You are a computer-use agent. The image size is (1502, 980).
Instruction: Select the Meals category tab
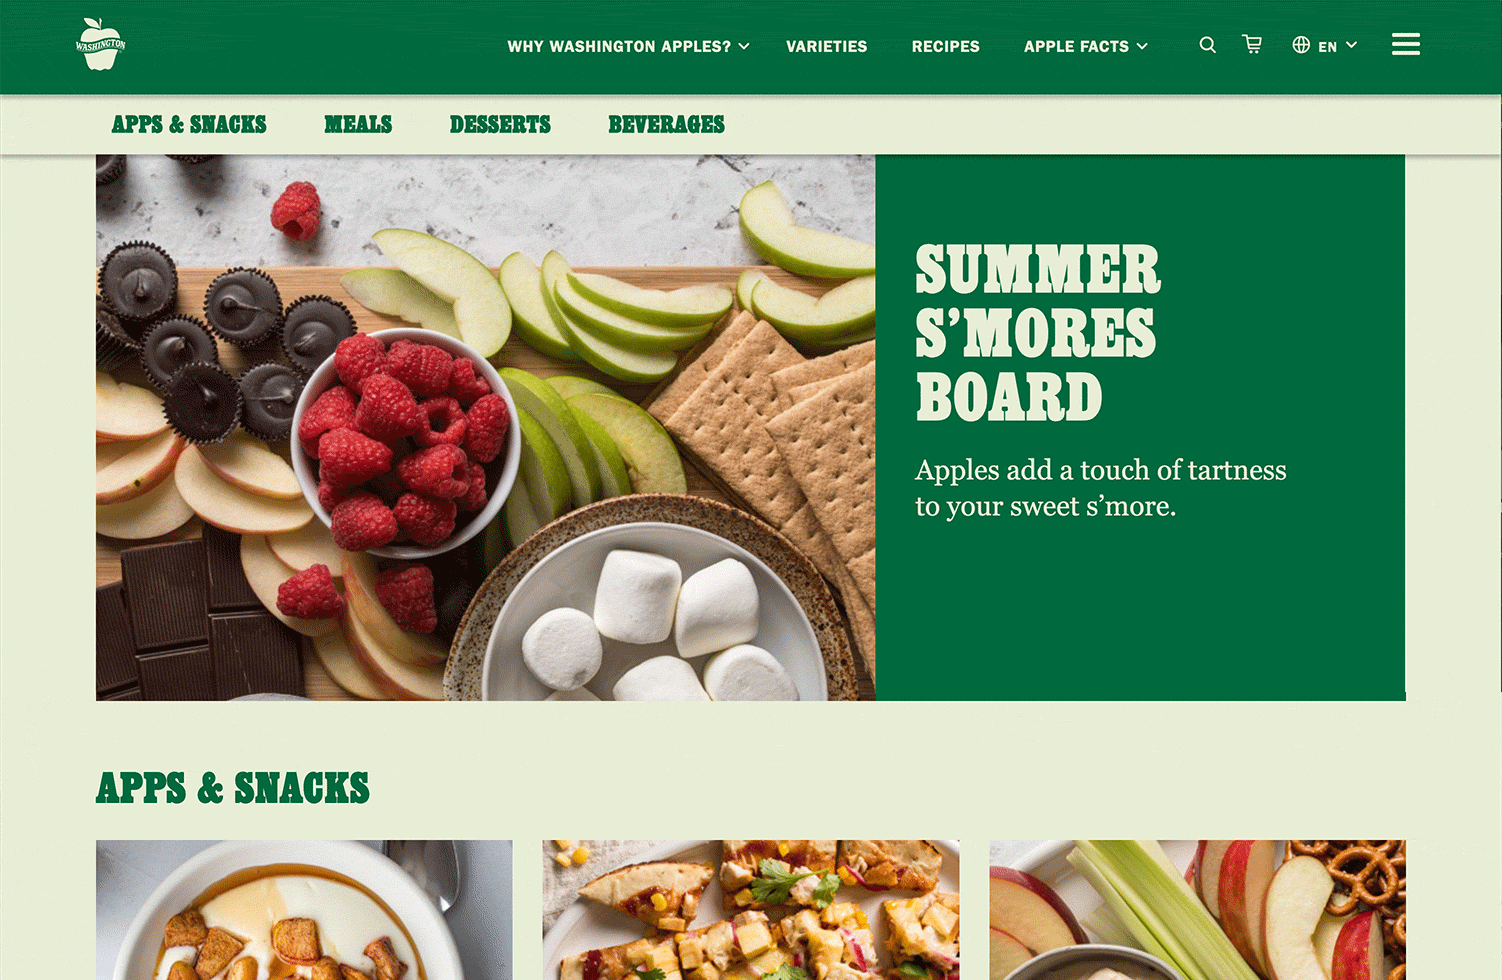pyautogui.click(x=358, y=124)
